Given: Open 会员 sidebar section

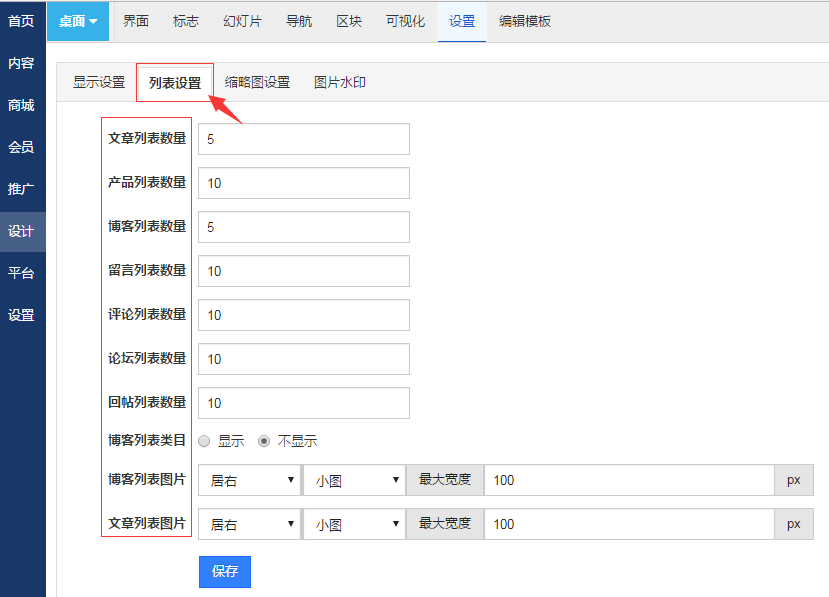Looking at the screenshot, I should (21, 147).
